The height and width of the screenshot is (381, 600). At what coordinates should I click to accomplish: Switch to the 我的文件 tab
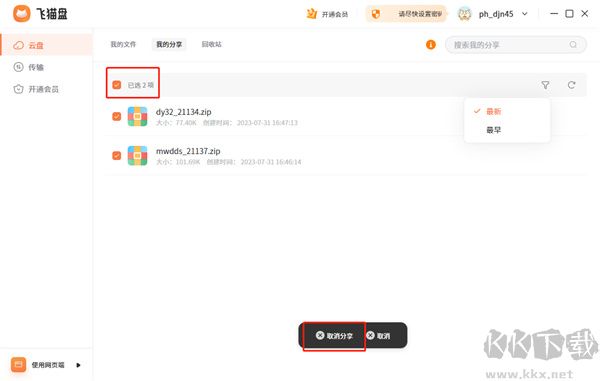123,44
